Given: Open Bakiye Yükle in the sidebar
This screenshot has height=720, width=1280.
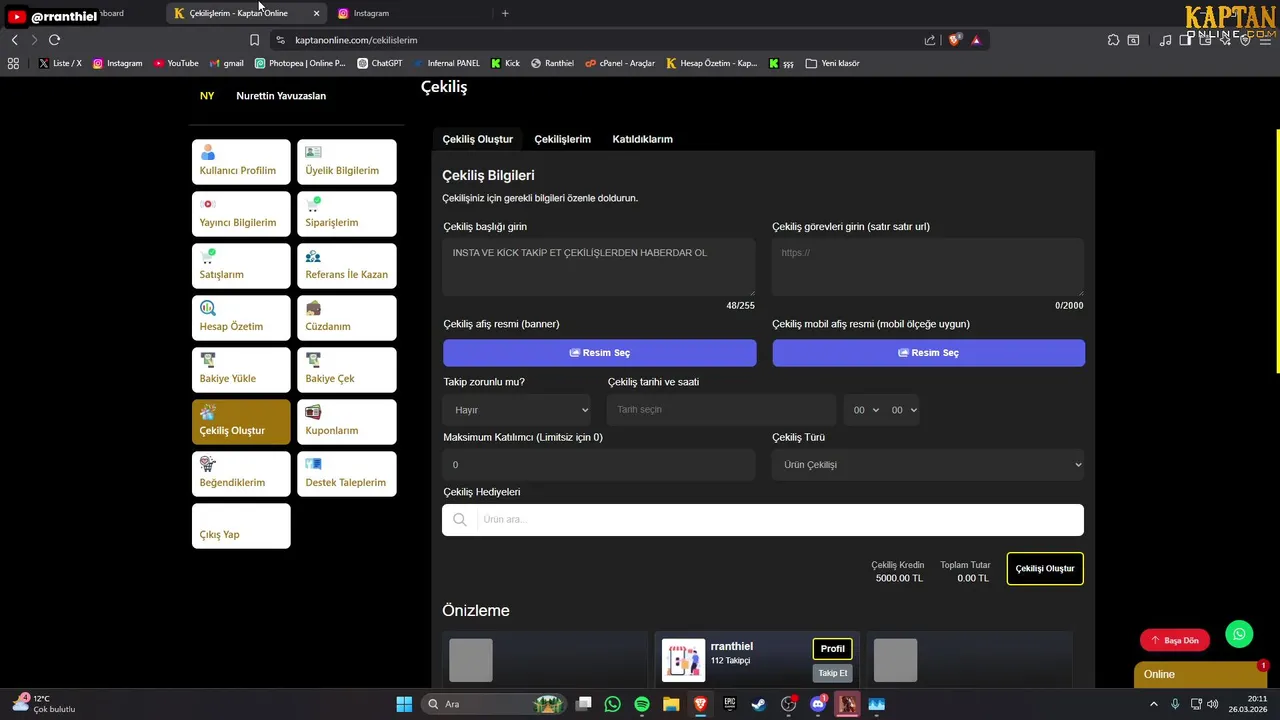Looking at the screenshot, I should pyautogui.click(x=241, y=370).
